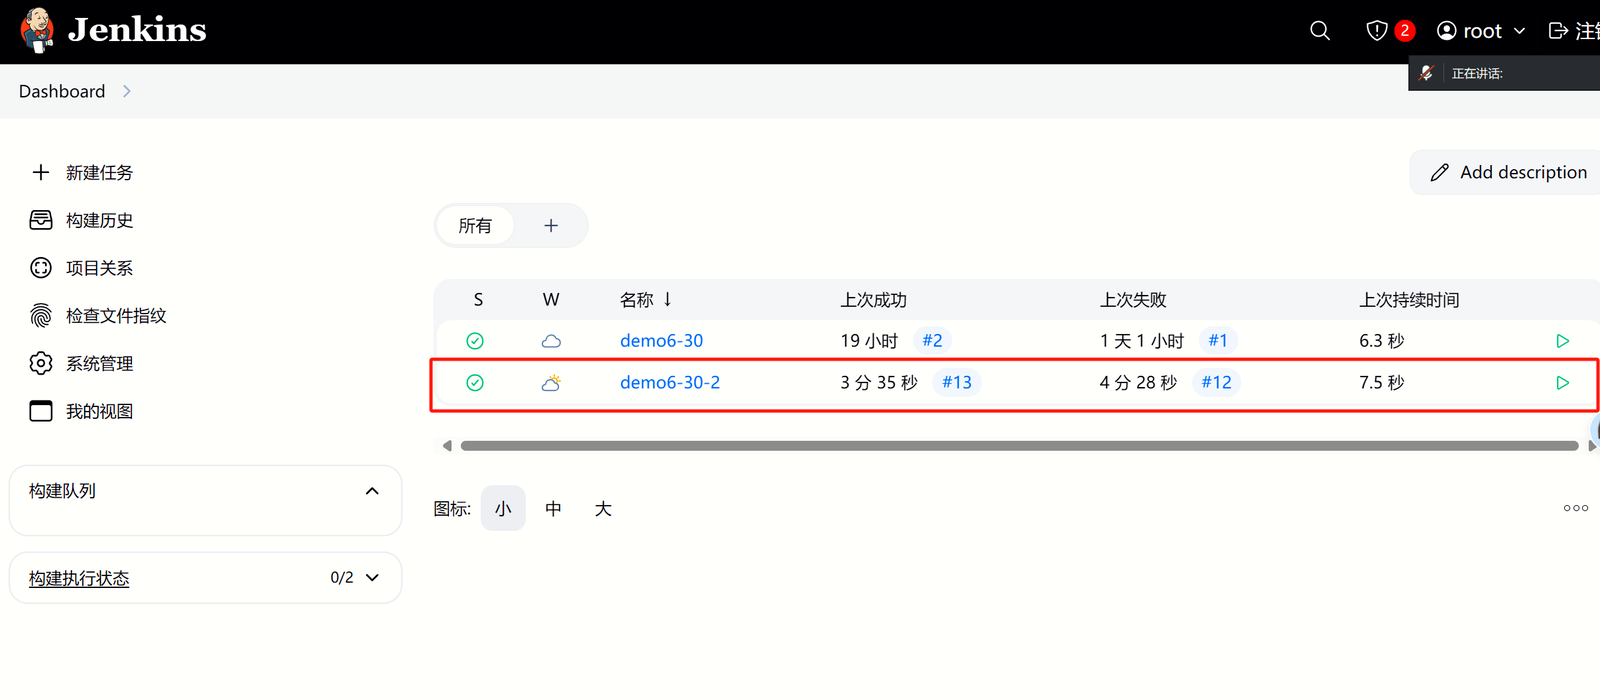Click the 检查文件指纹 fingerprint icon

pyautogui.click(x=41, y=316)
